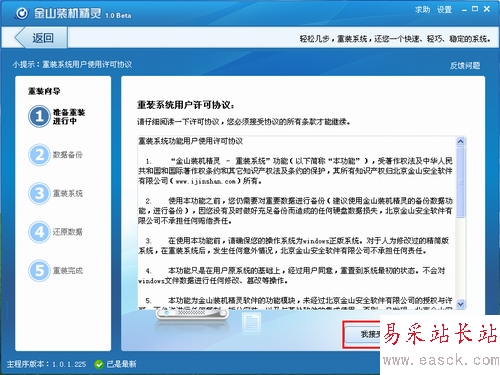The height and width of the screenshot is (375, 500).
Task: Click the 重装向导 heading
Action: click(44, 91)
